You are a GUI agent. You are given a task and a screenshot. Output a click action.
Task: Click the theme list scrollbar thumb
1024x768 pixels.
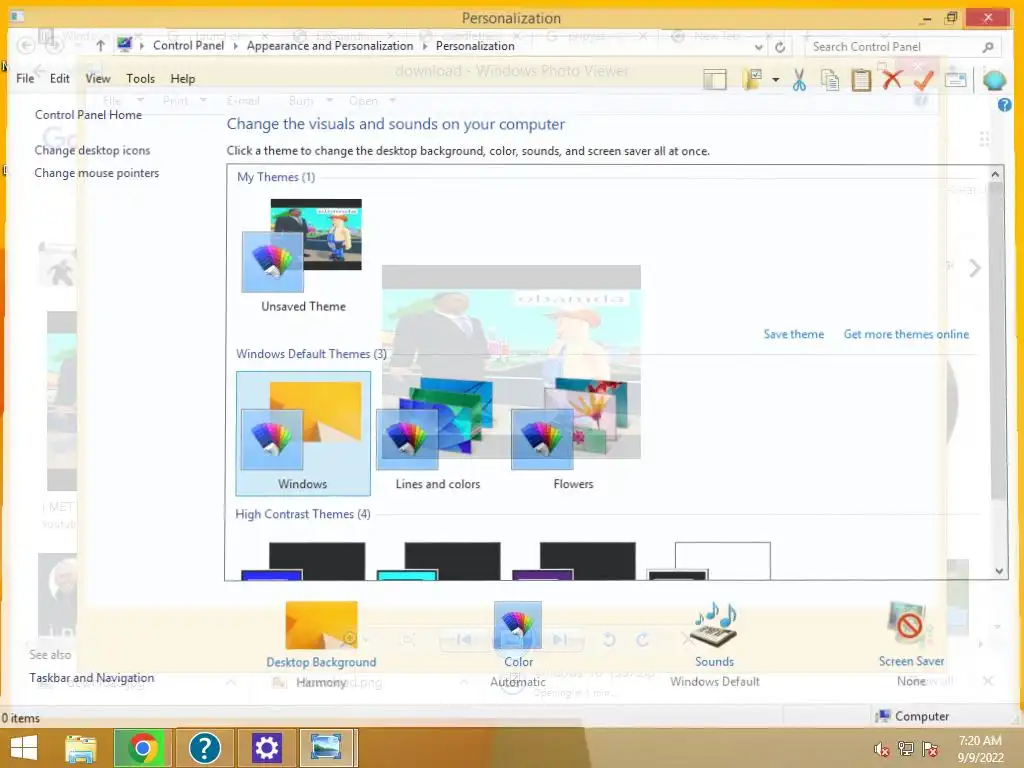pyautogui.click(x=997, y=340)
